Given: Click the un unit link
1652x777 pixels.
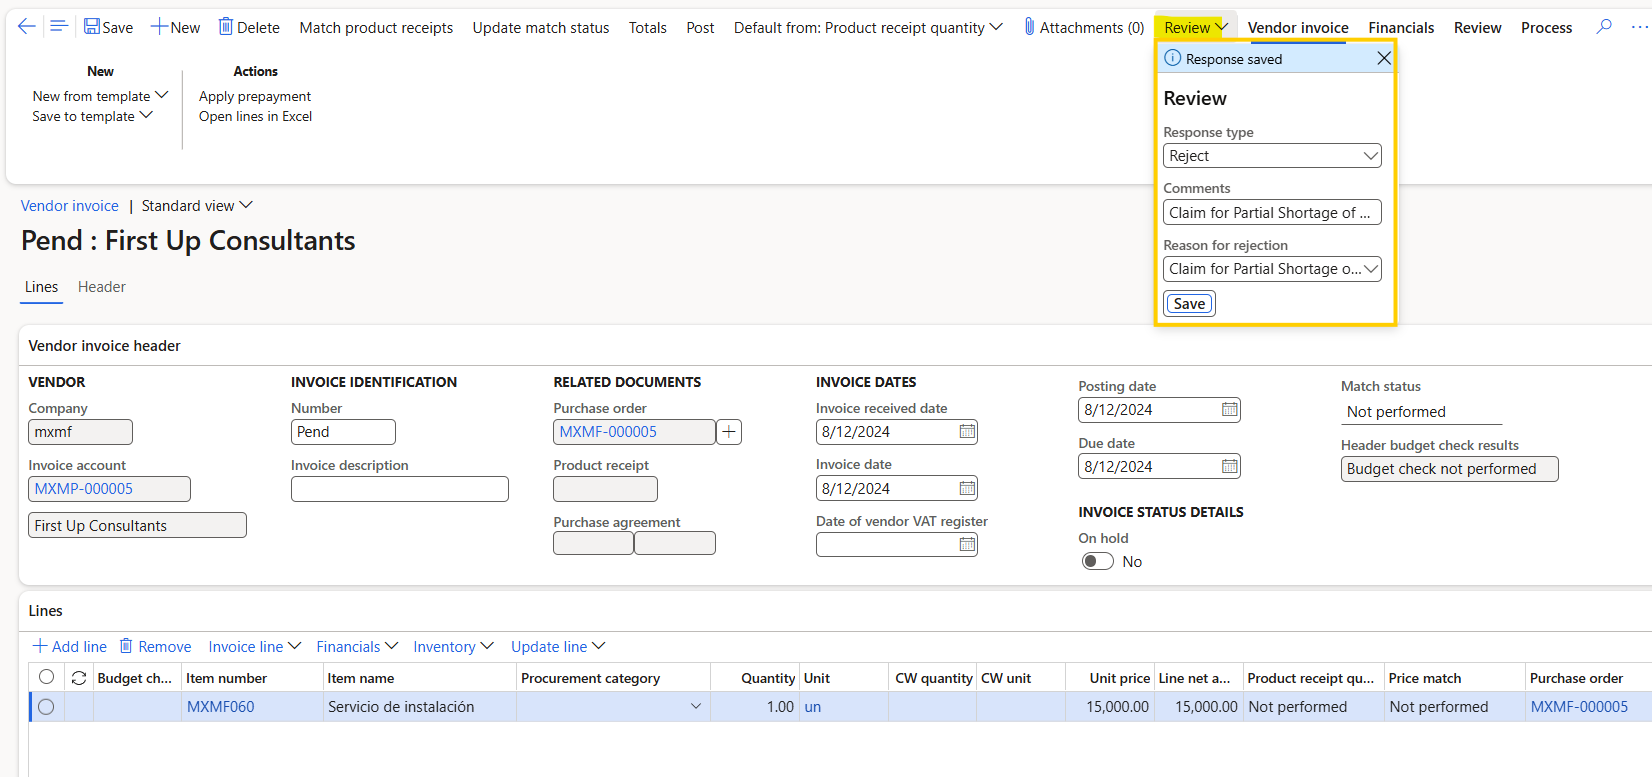Looking at the screenshot, I should click(813, 707).
